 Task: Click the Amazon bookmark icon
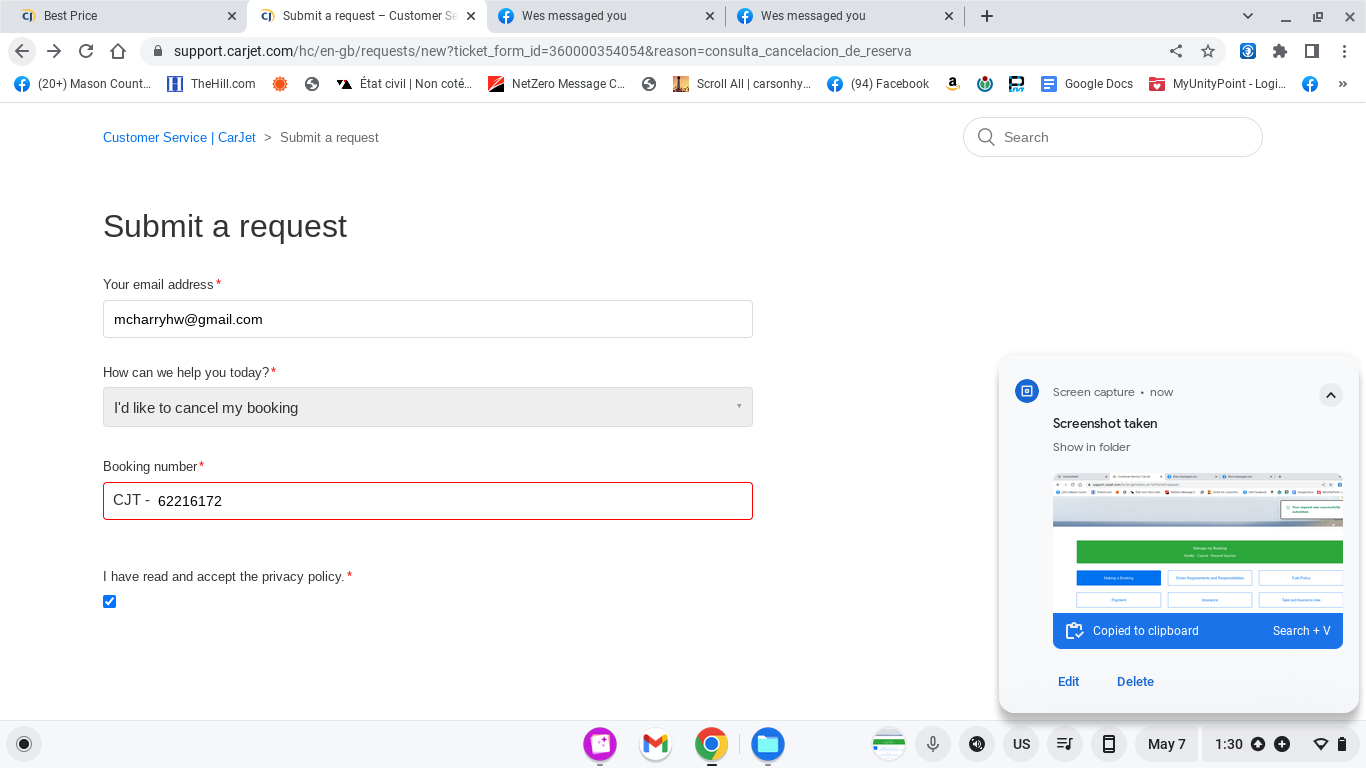click(953, 84)
